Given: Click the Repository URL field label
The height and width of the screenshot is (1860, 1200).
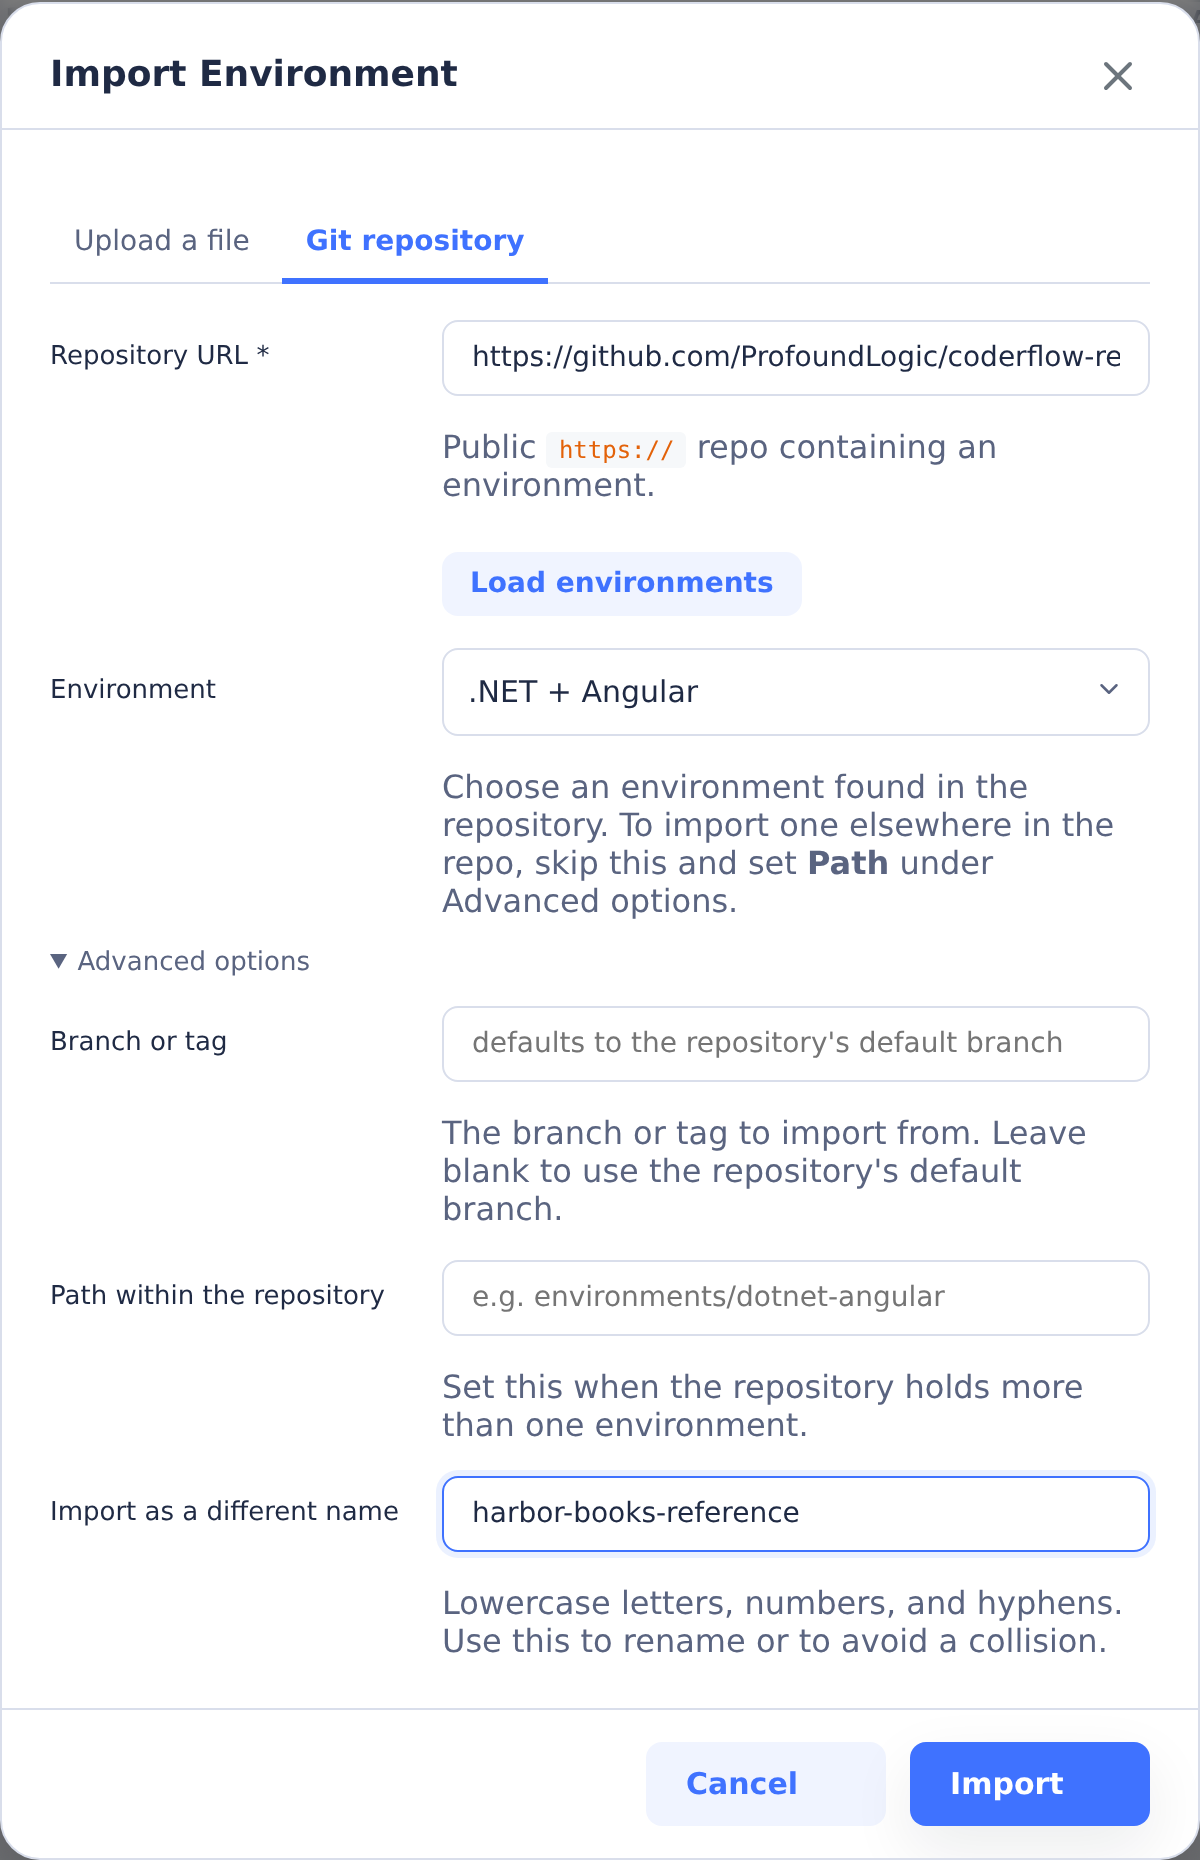Looking at the screenshot, I should tap(160, 355).
